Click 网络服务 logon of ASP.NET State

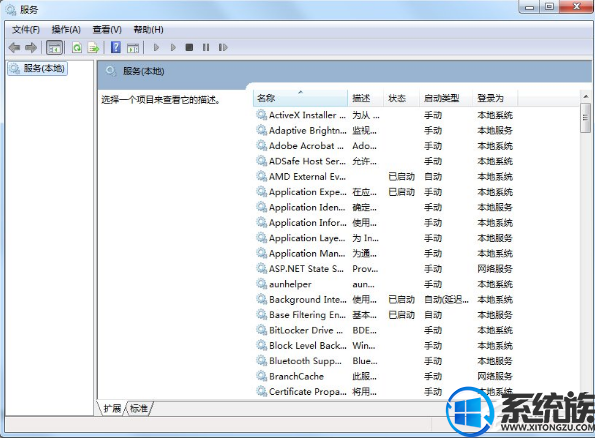tap(495, 269)
